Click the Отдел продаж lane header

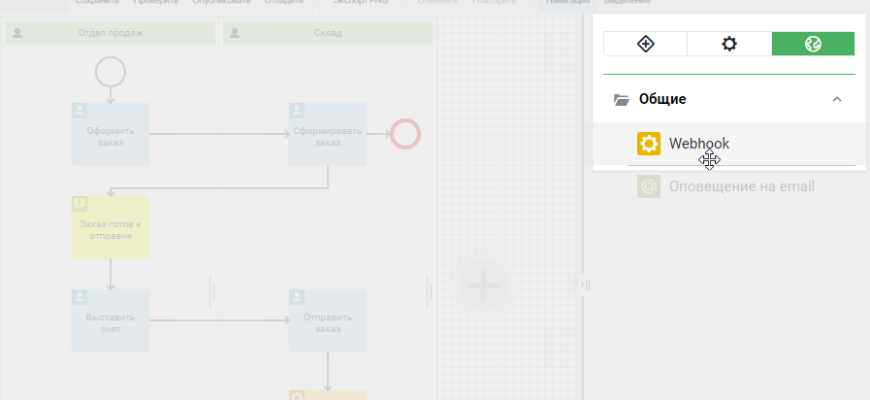click(110, 33)
